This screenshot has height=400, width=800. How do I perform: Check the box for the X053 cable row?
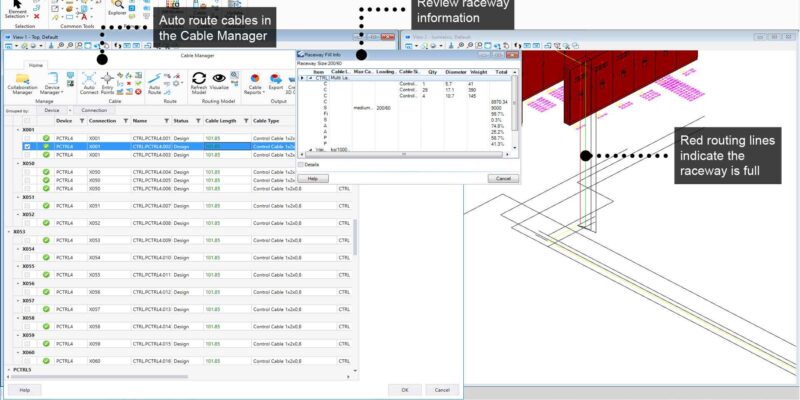tap(27, 240)
